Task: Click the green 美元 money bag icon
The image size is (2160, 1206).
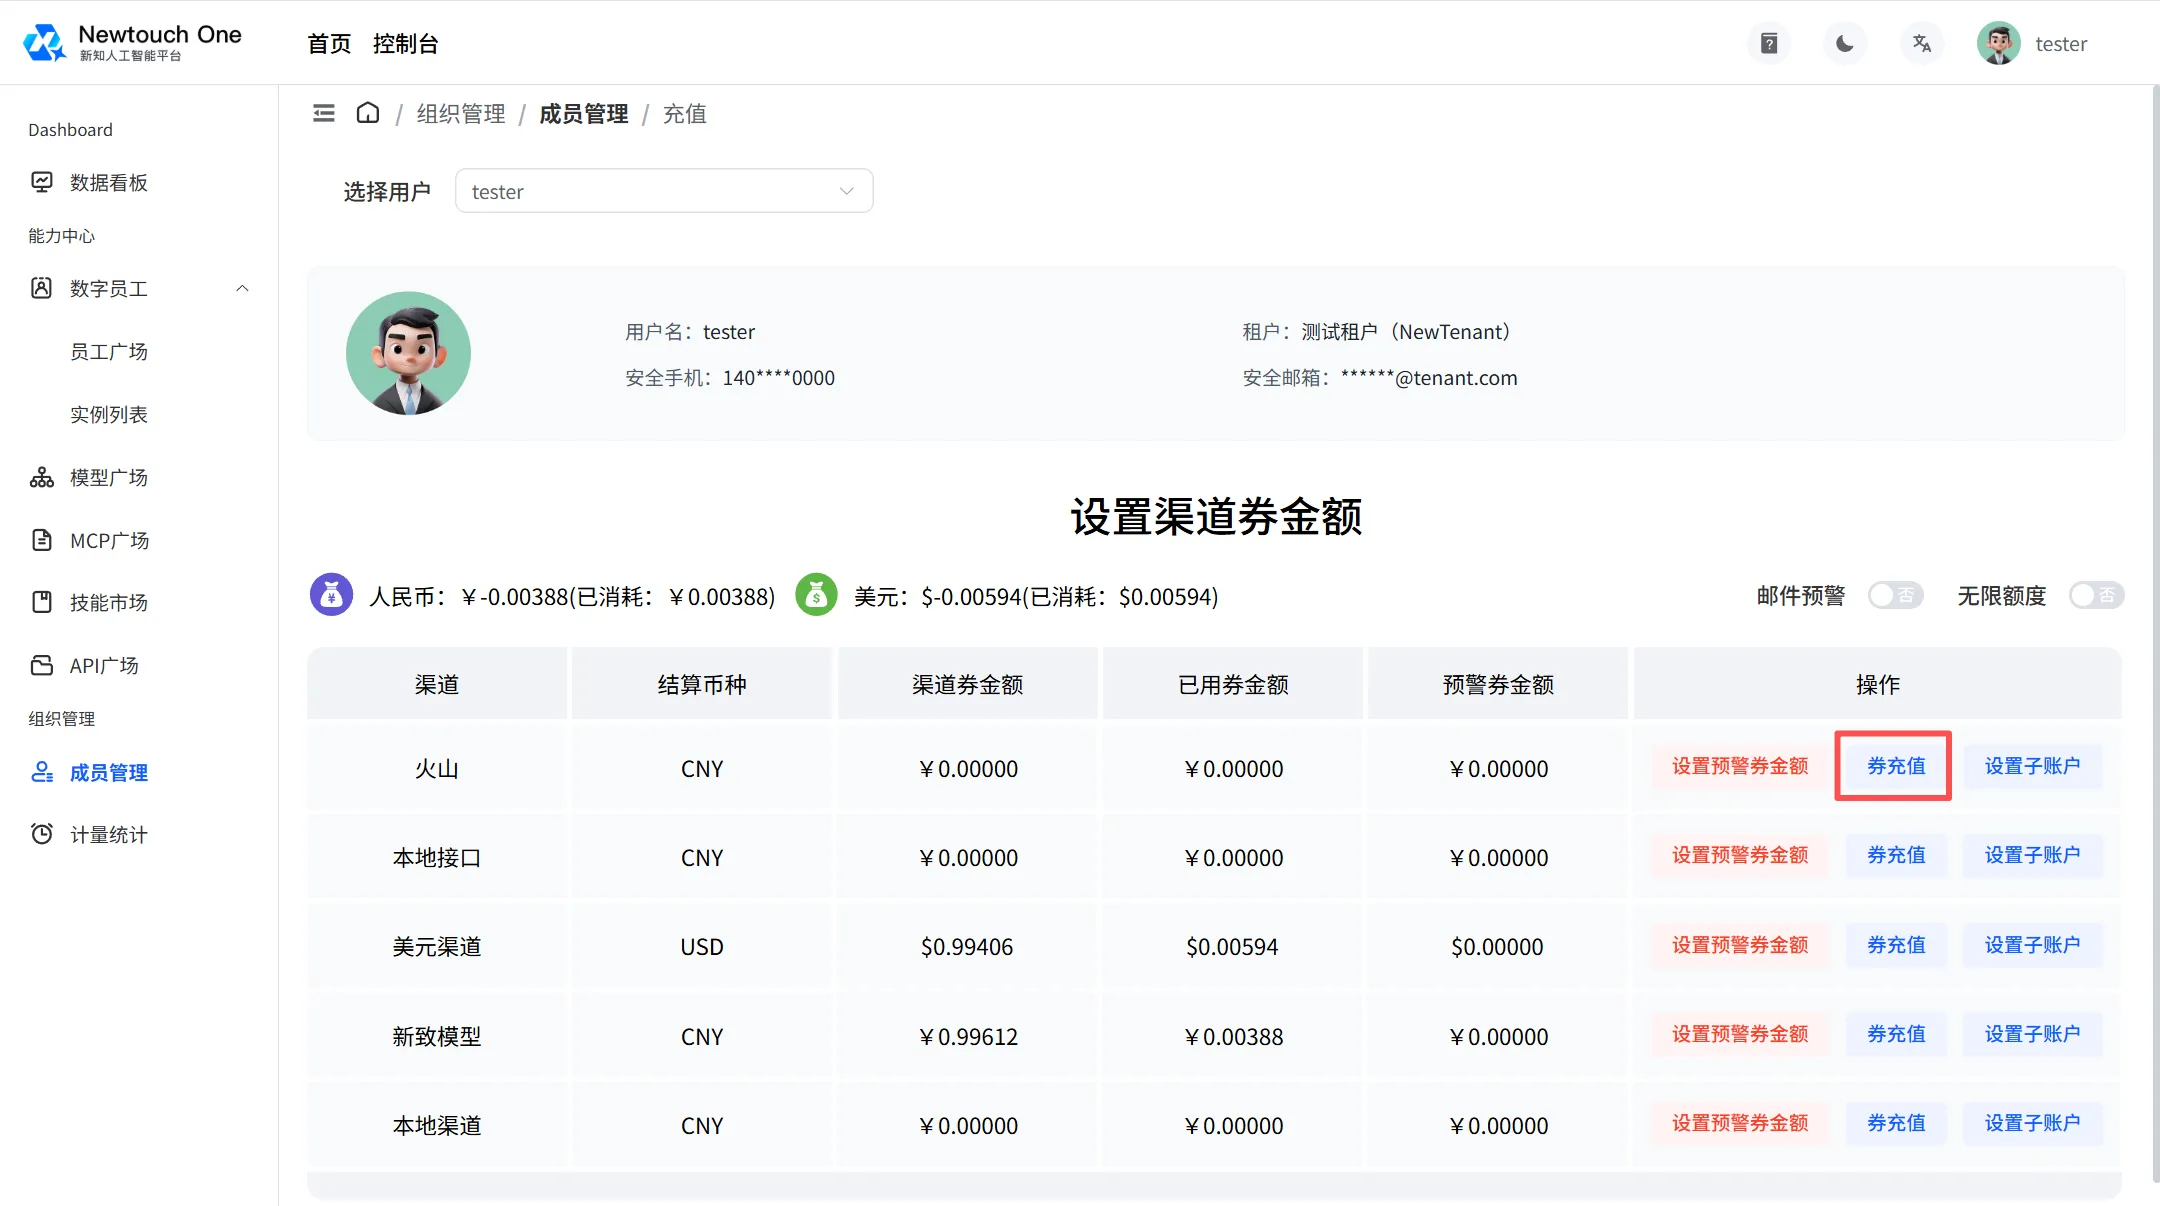Action: pos(816,595)
